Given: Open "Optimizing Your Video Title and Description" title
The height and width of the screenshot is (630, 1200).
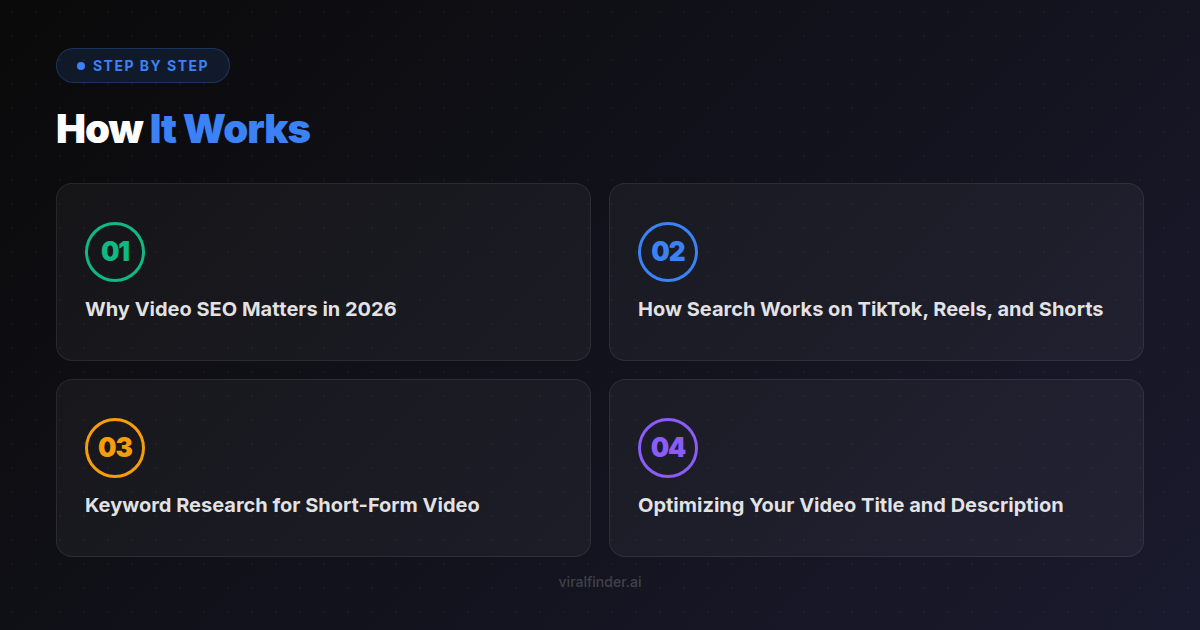Looking at the screenshot, I should pyautogui.click(x=850, y=505).
